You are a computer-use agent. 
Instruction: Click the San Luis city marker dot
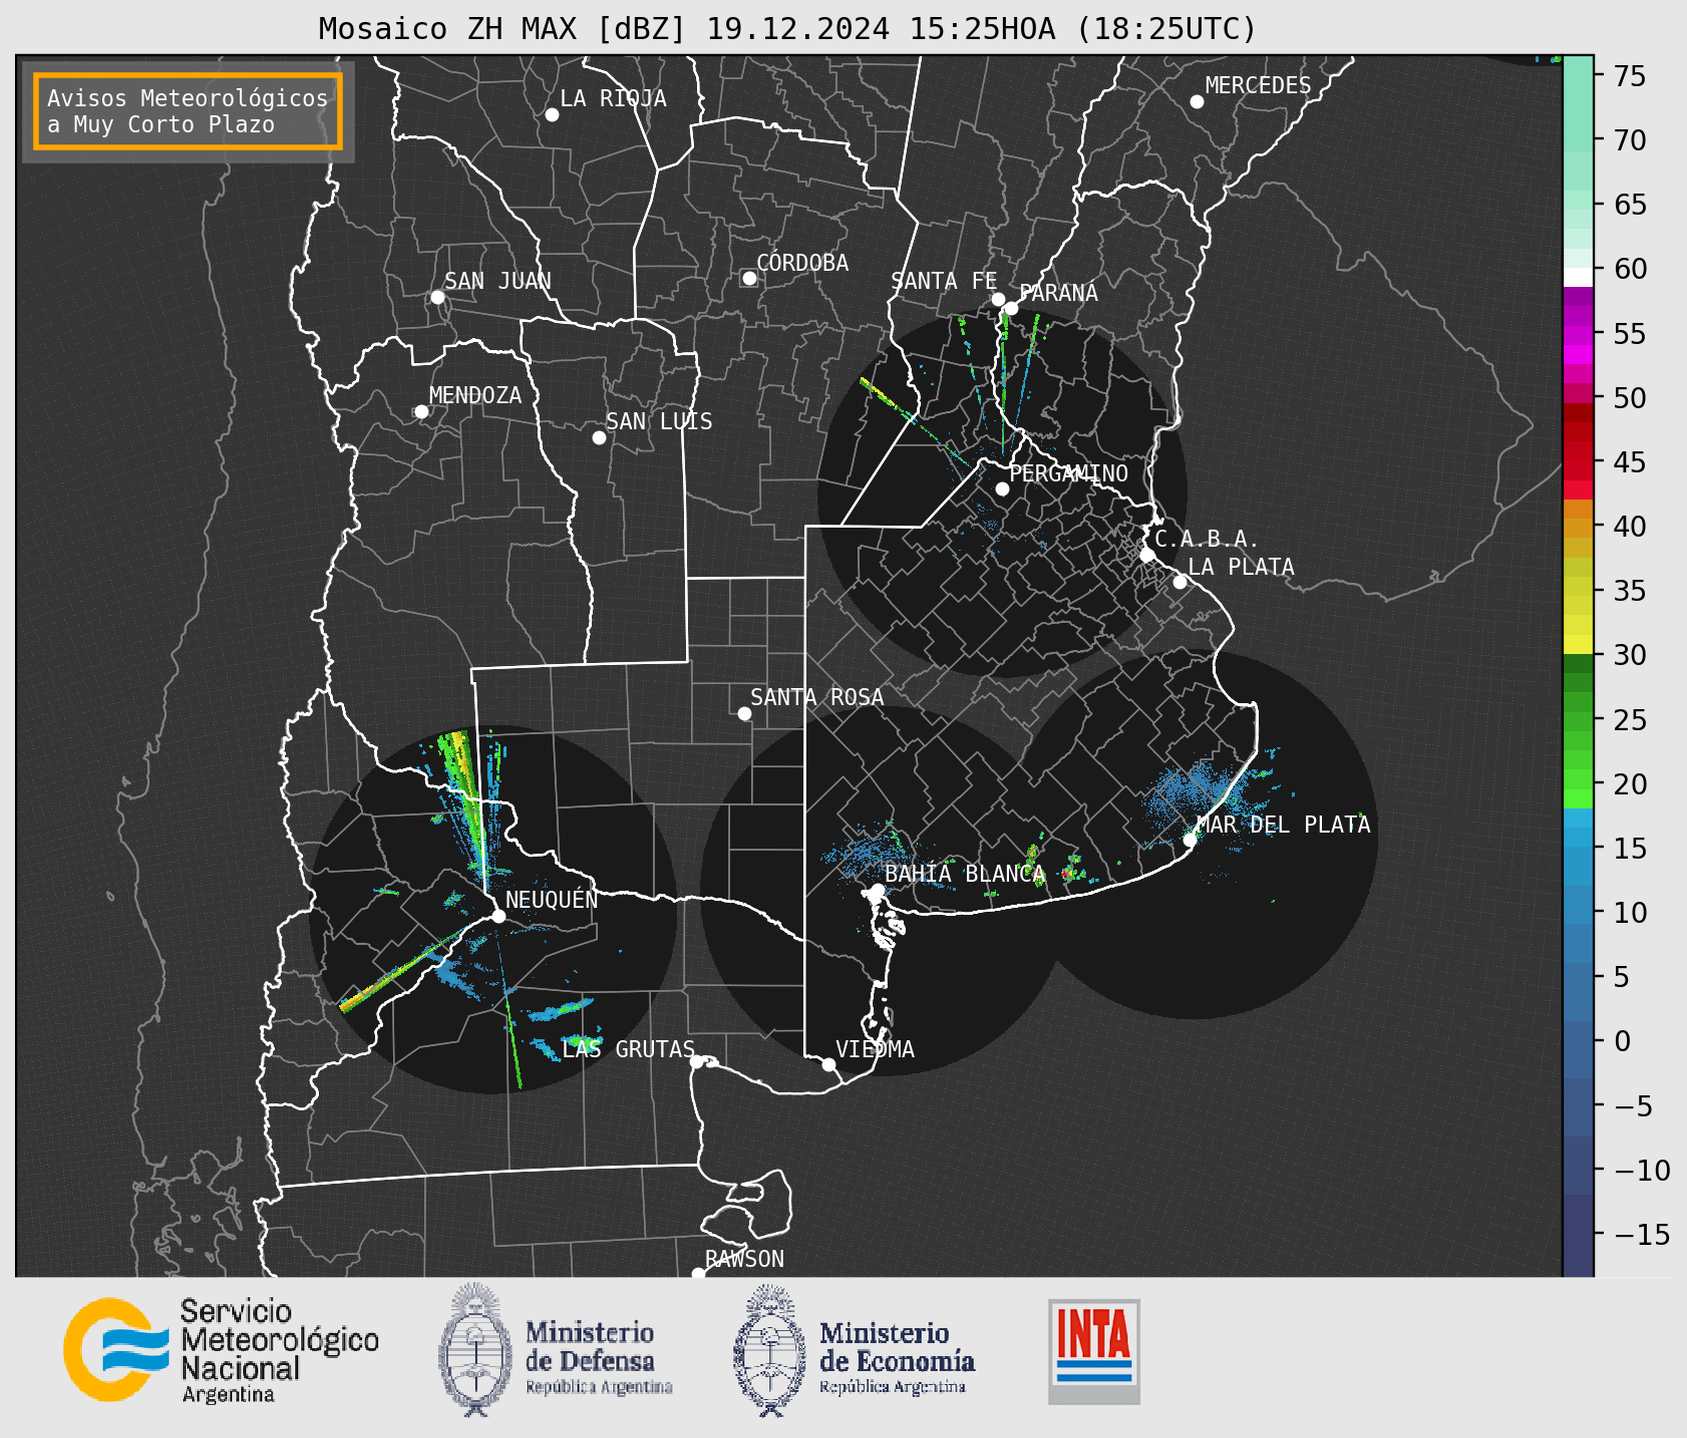click(599, 438)
